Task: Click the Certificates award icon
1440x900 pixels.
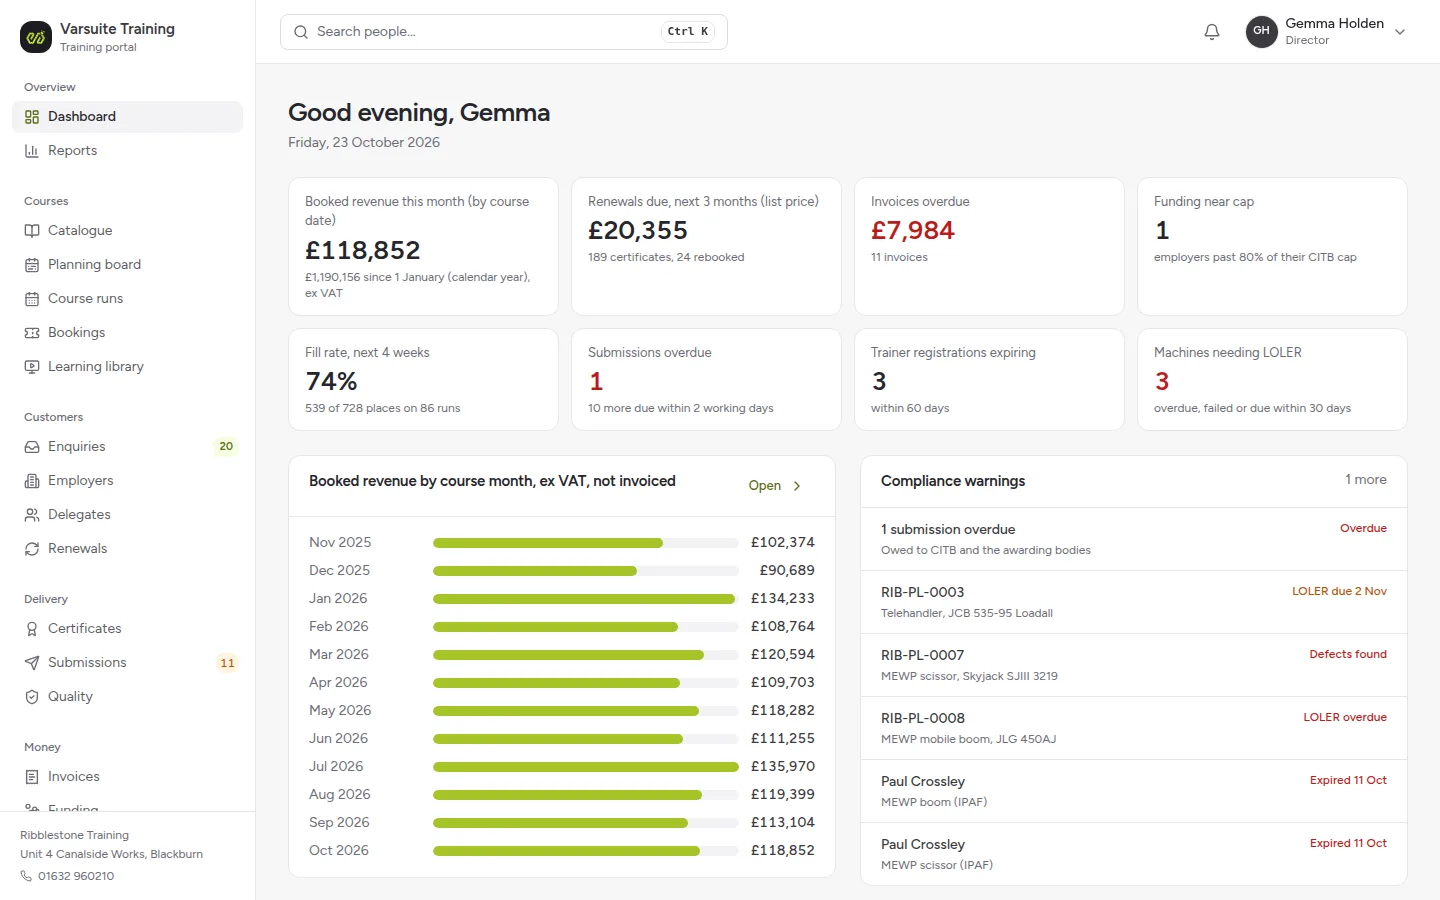Action: 32,629
